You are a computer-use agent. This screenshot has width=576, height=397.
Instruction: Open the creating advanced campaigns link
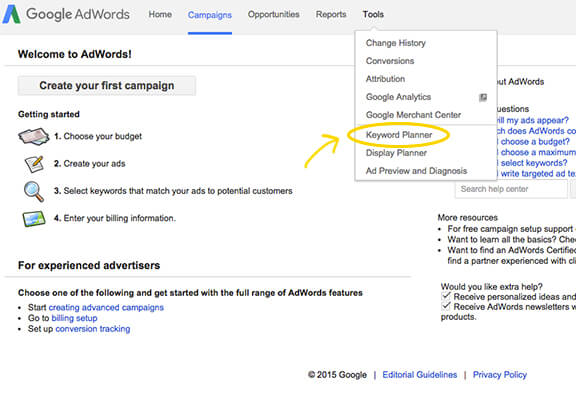[106, 307]
